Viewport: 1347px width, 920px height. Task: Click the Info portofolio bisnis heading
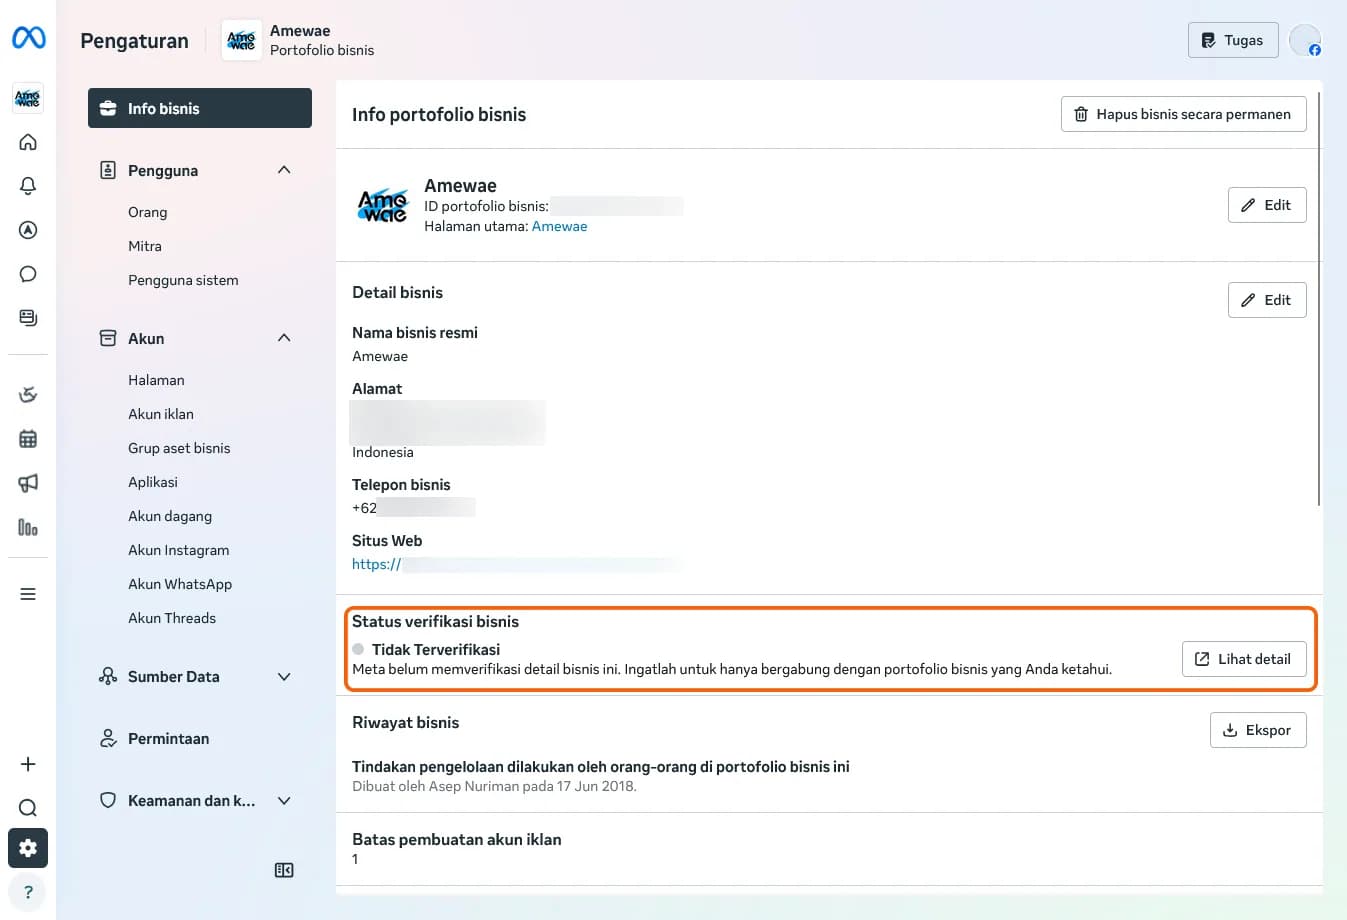[x=439, y=114]
